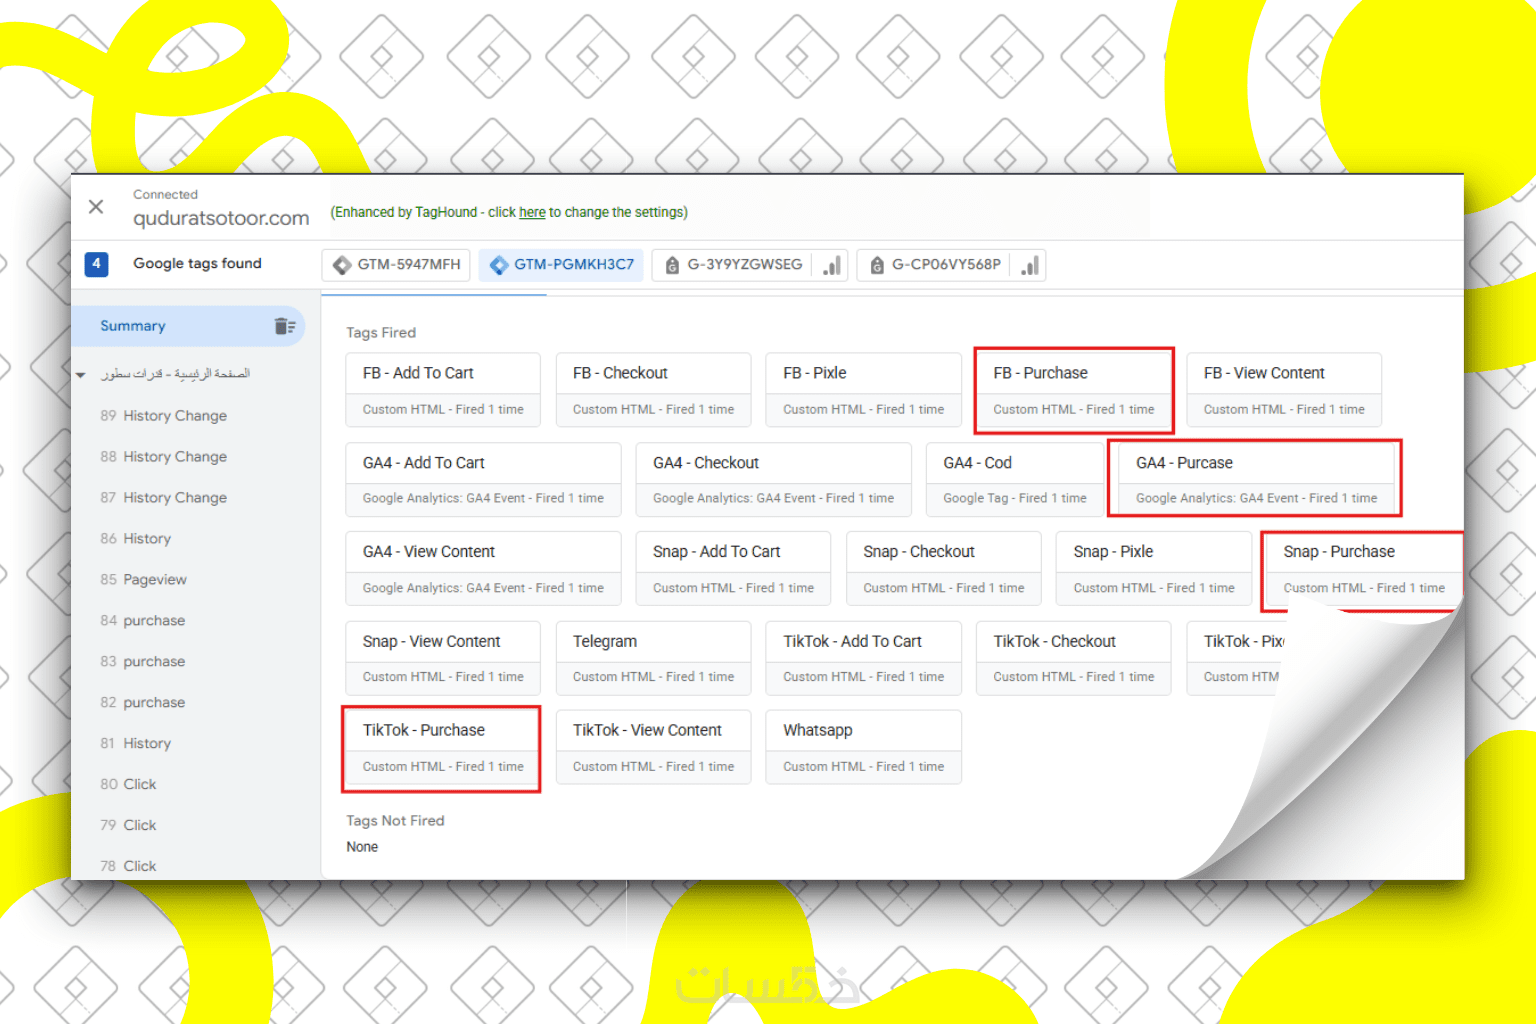Open the FB - Add To Cart tag
Screen dimensions: 1536x1024
443,390
